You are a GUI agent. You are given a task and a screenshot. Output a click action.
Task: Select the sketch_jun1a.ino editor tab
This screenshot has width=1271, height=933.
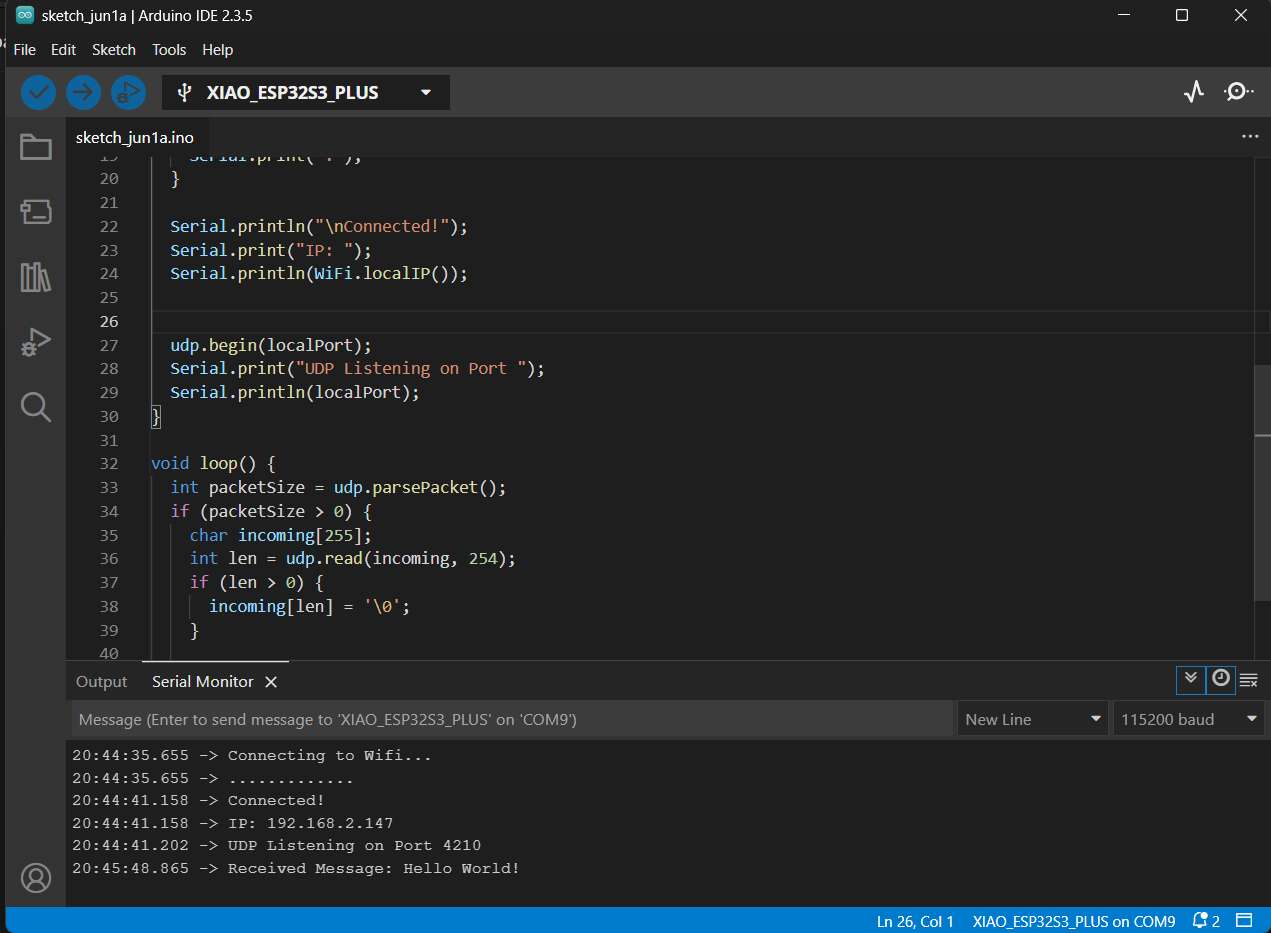coord(135,138)
